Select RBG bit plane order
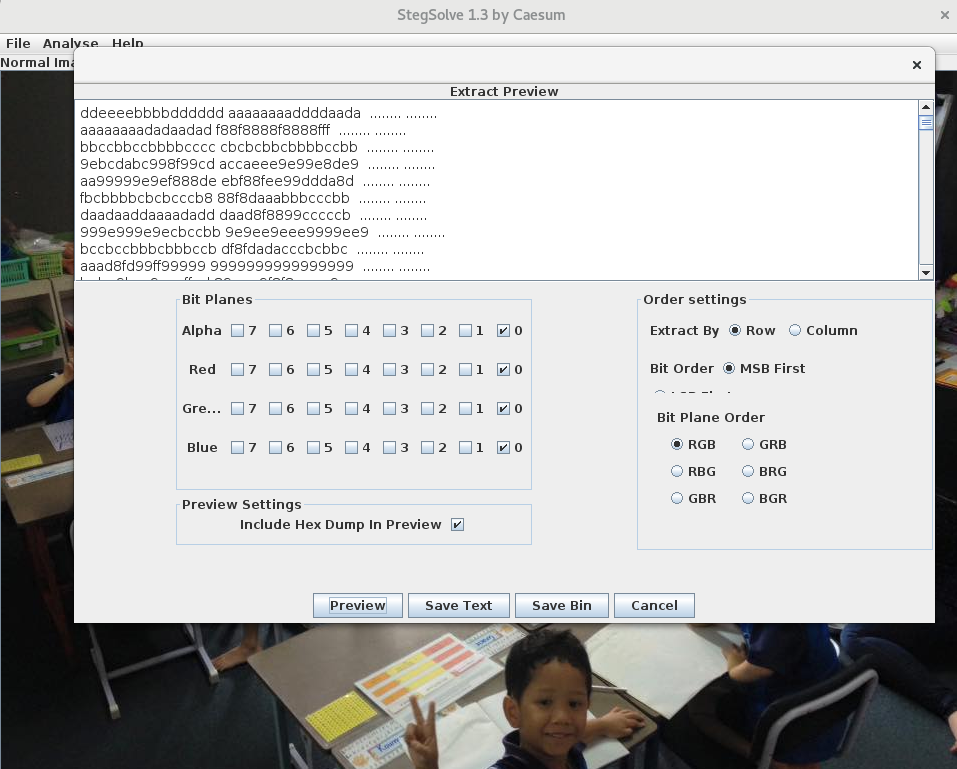Image resolution: width=957 pixels, height=769 pixels. point(676,471)
